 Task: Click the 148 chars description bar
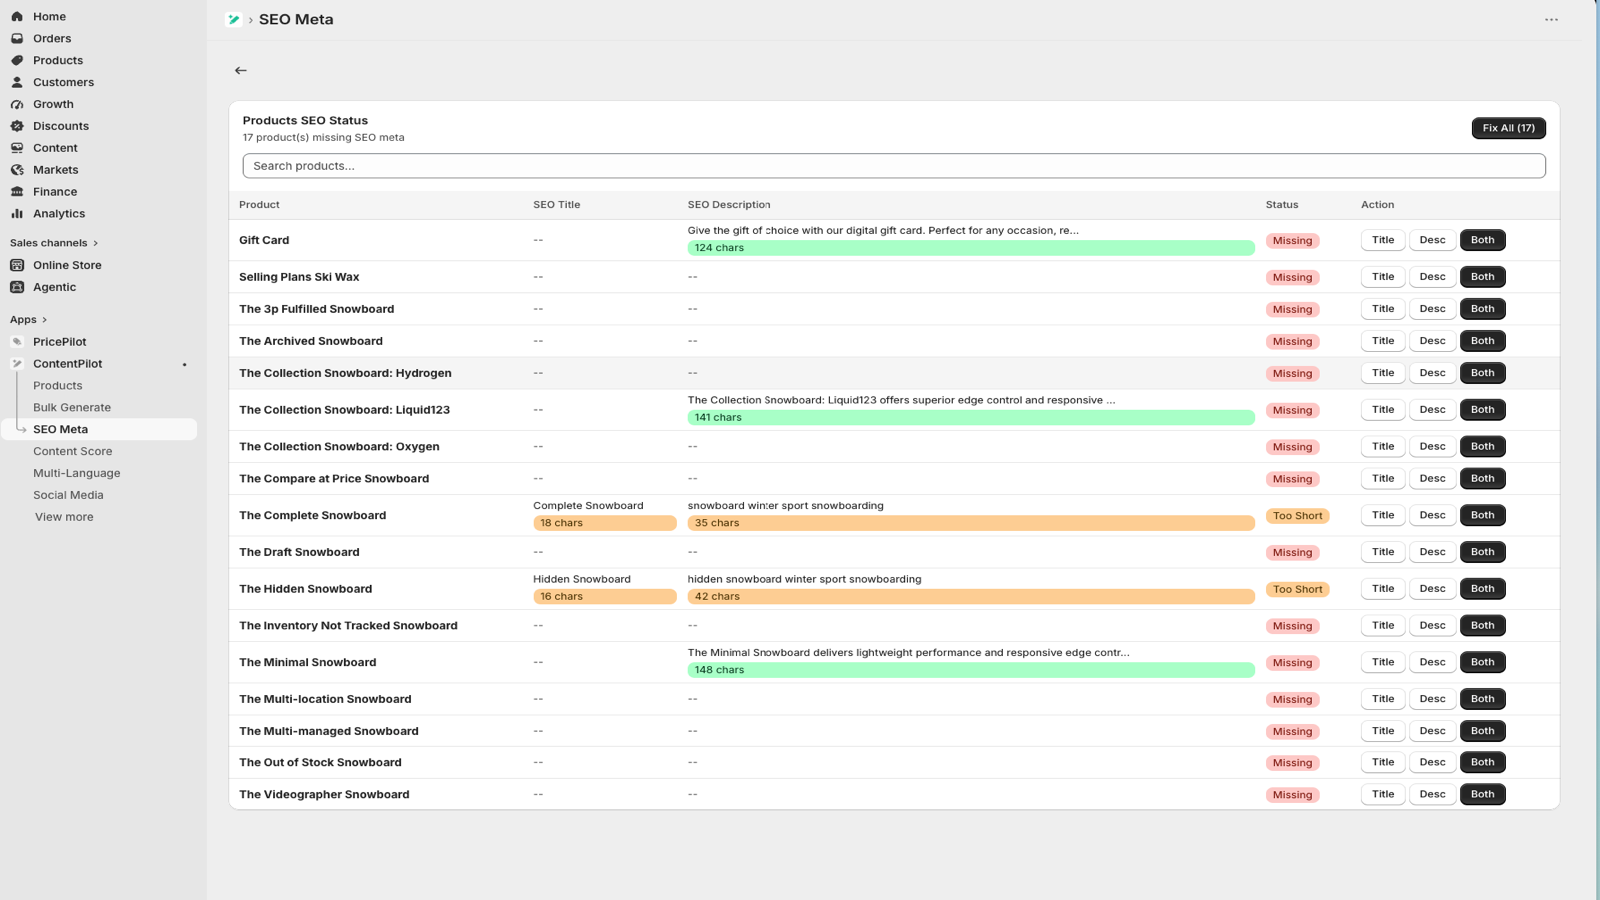pos(971,670)
